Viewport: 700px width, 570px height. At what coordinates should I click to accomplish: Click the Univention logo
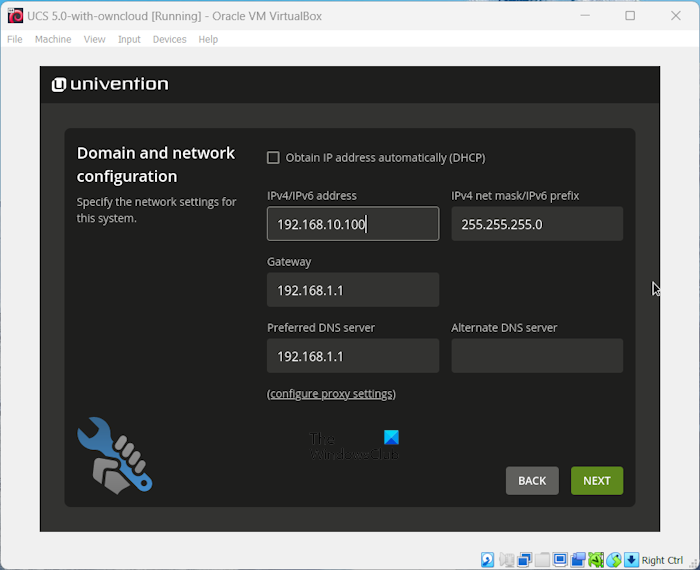(x=110, y=84)
